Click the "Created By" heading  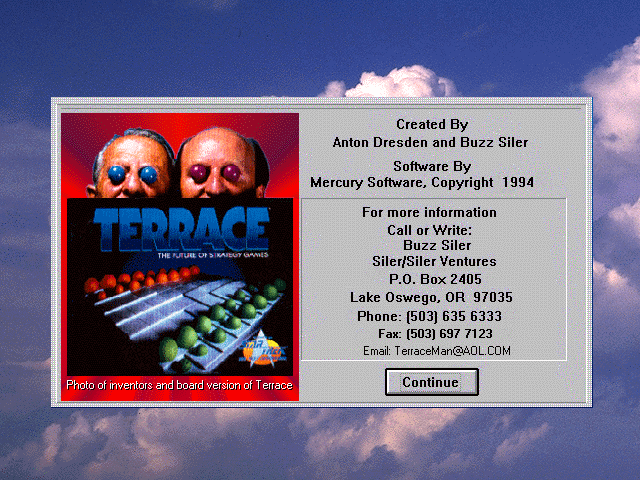click(431, 125)
